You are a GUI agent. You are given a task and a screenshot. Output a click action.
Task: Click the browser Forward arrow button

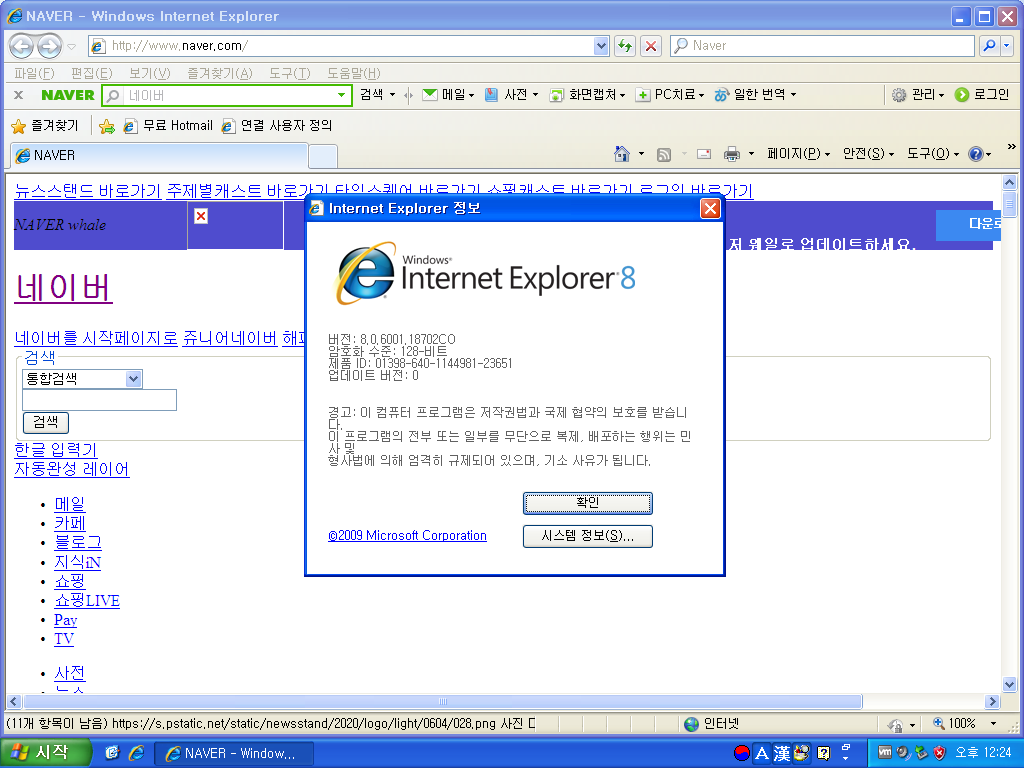click(49, 46)
